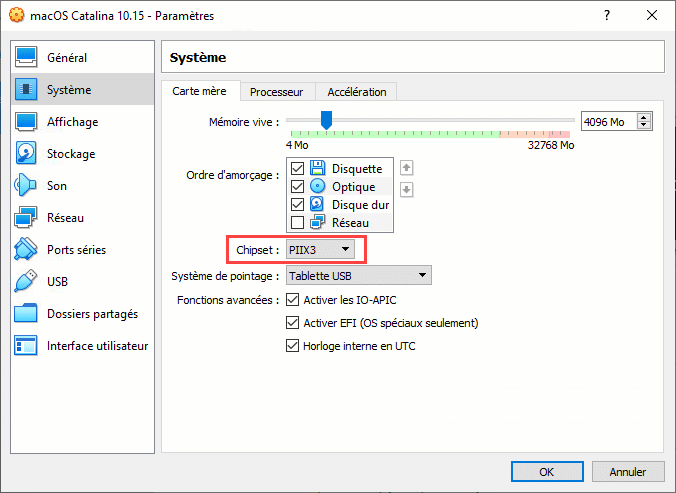Viewport: 676px width, 493px height.
Task: Switch to the Carte mère tab
Action: pyautogui.click(x=199, y=91)
